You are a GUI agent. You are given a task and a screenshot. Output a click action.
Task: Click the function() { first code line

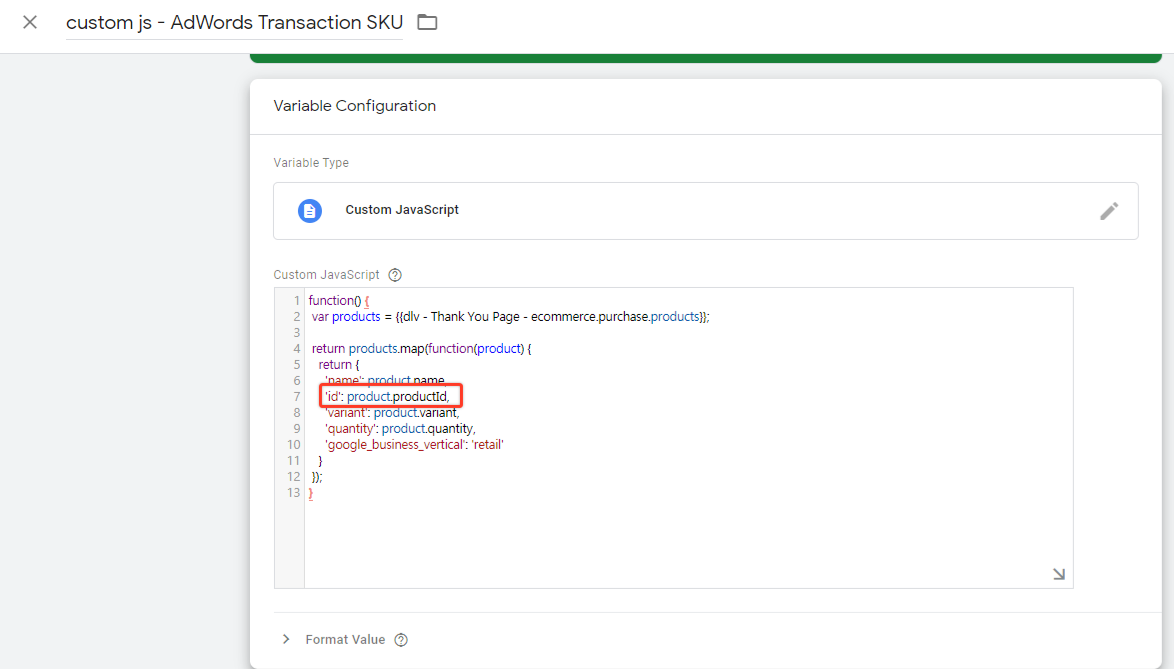tap(338, 300)
